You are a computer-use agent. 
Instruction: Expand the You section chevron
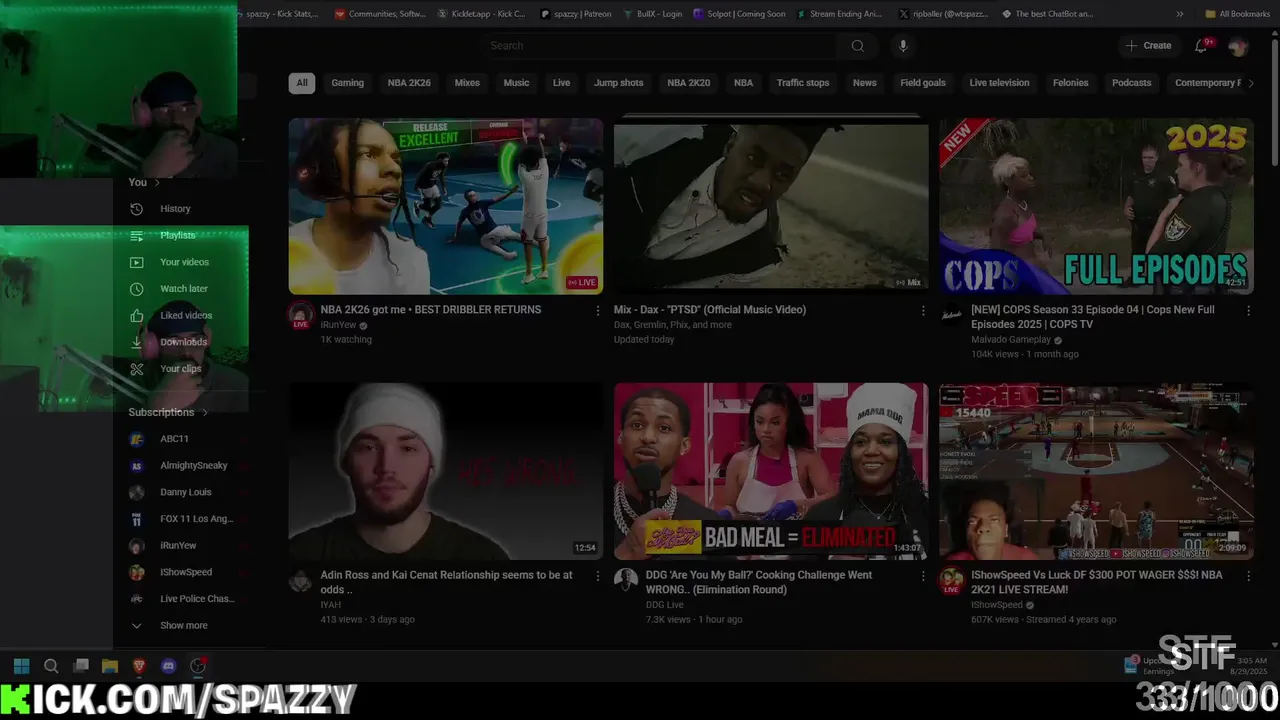pos(157,182)
